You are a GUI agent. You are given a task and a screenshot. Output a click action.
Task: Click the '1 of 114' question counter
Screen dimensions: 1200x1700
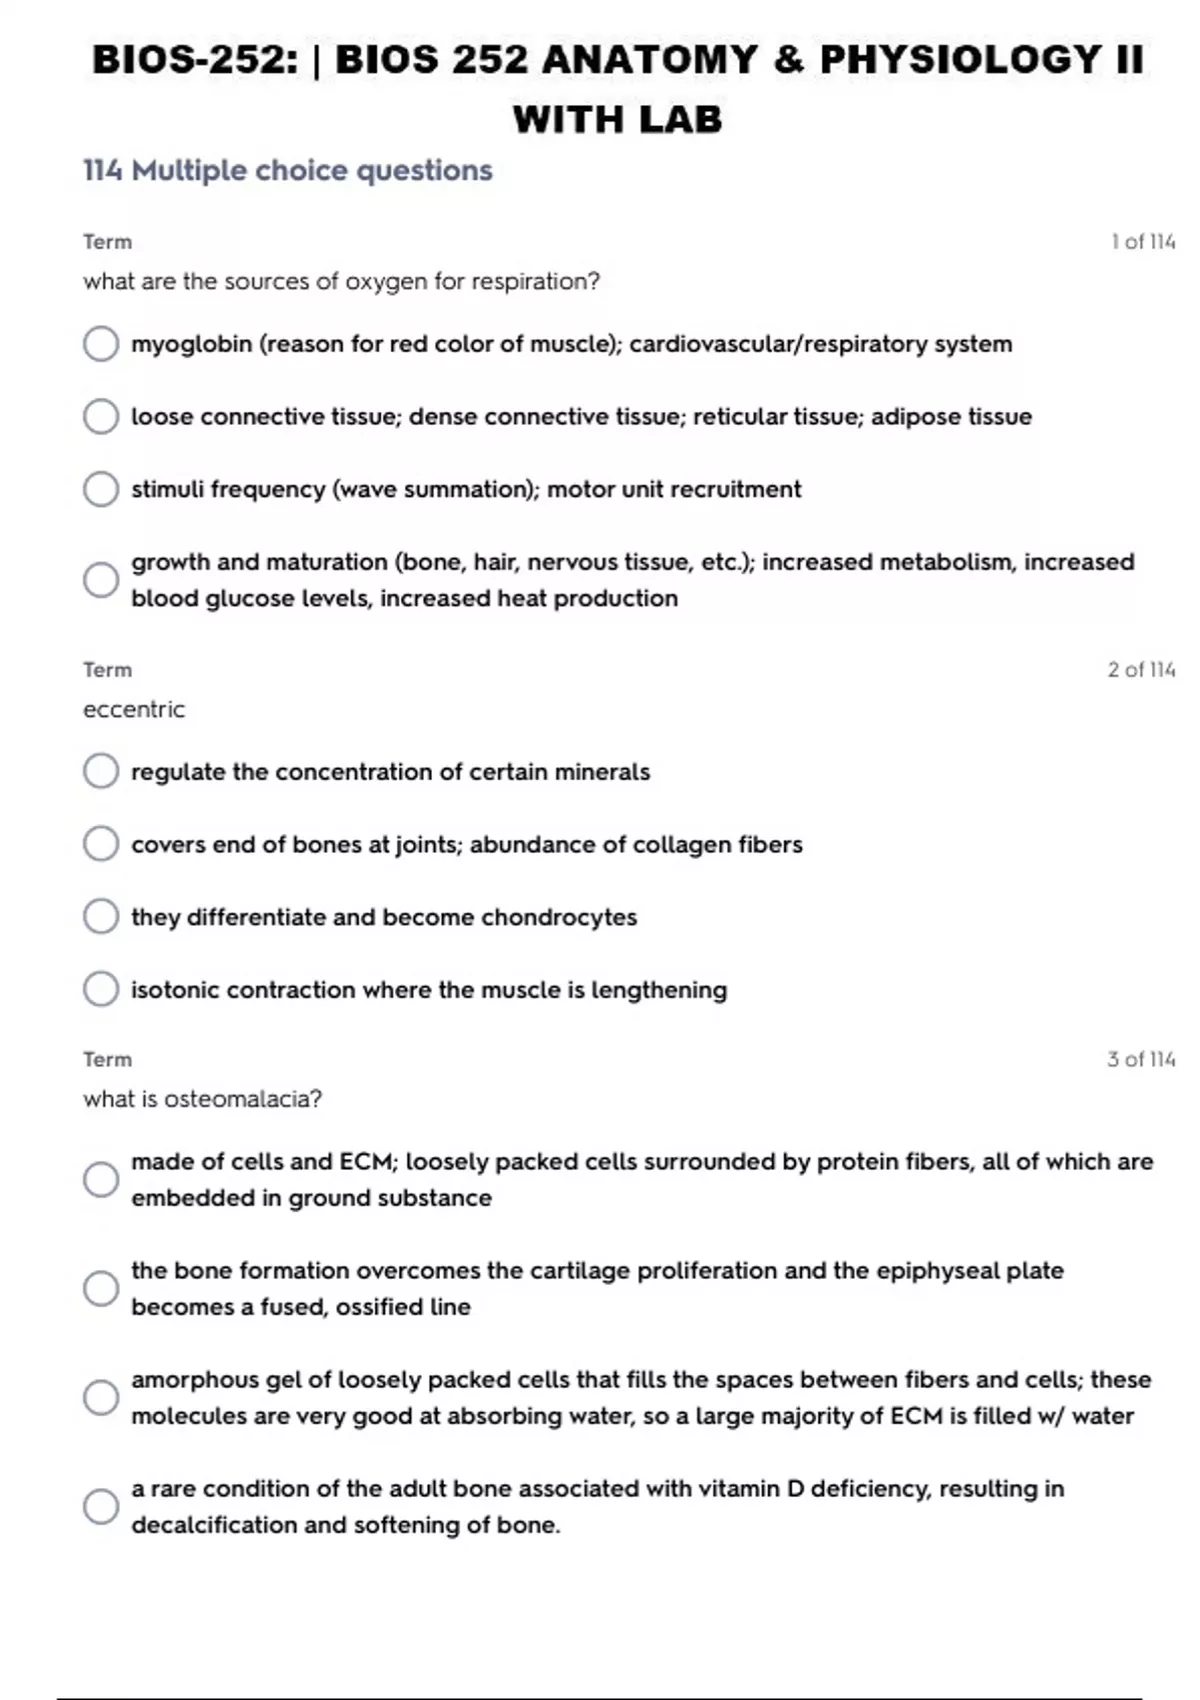click(1143, 242)
